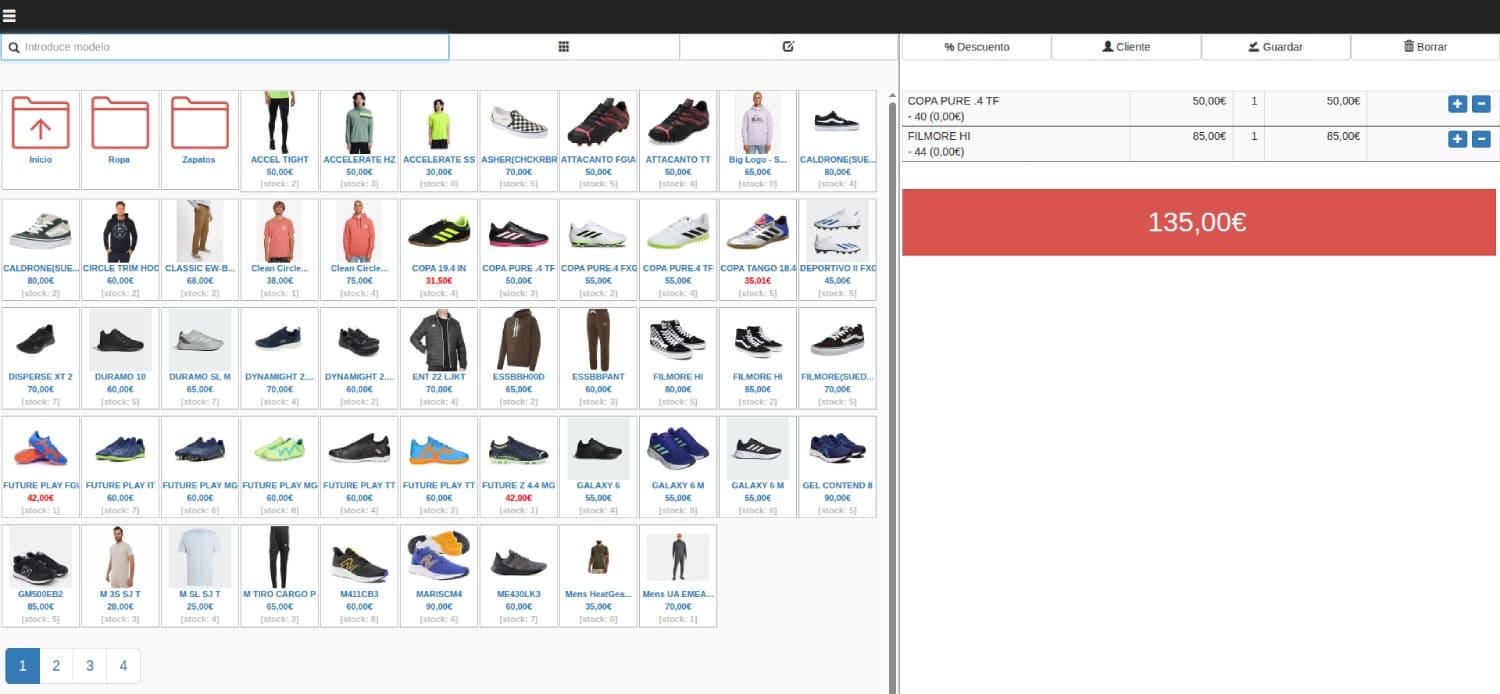The height and width of the screenshot is (694, 1500).
Task: Click the Cliente button
Action: pos(1126,47)
